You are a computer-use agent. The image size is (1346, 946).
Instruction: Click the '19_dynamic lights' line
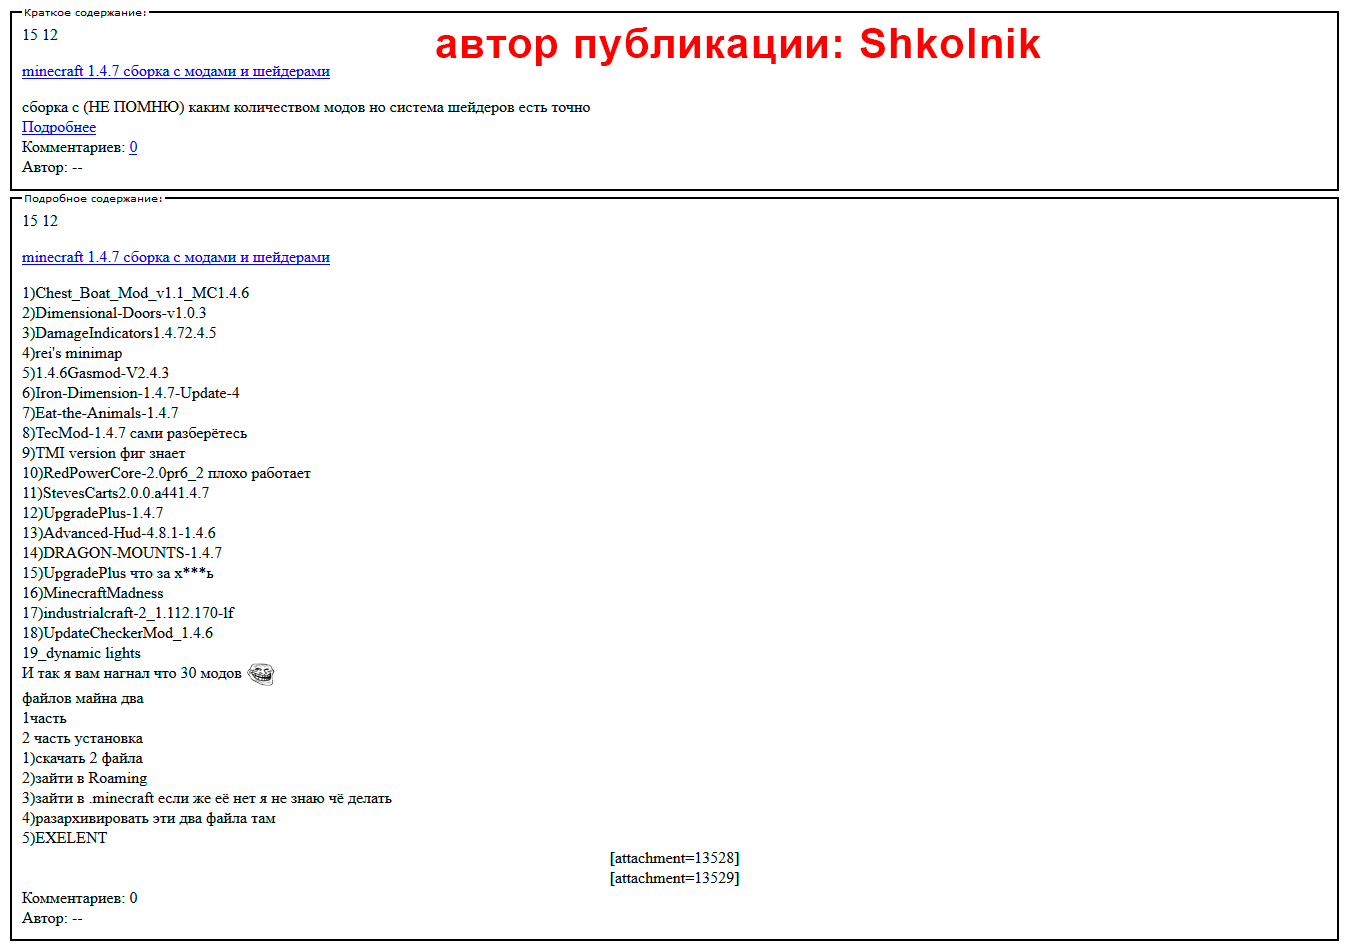pos(81,653)
